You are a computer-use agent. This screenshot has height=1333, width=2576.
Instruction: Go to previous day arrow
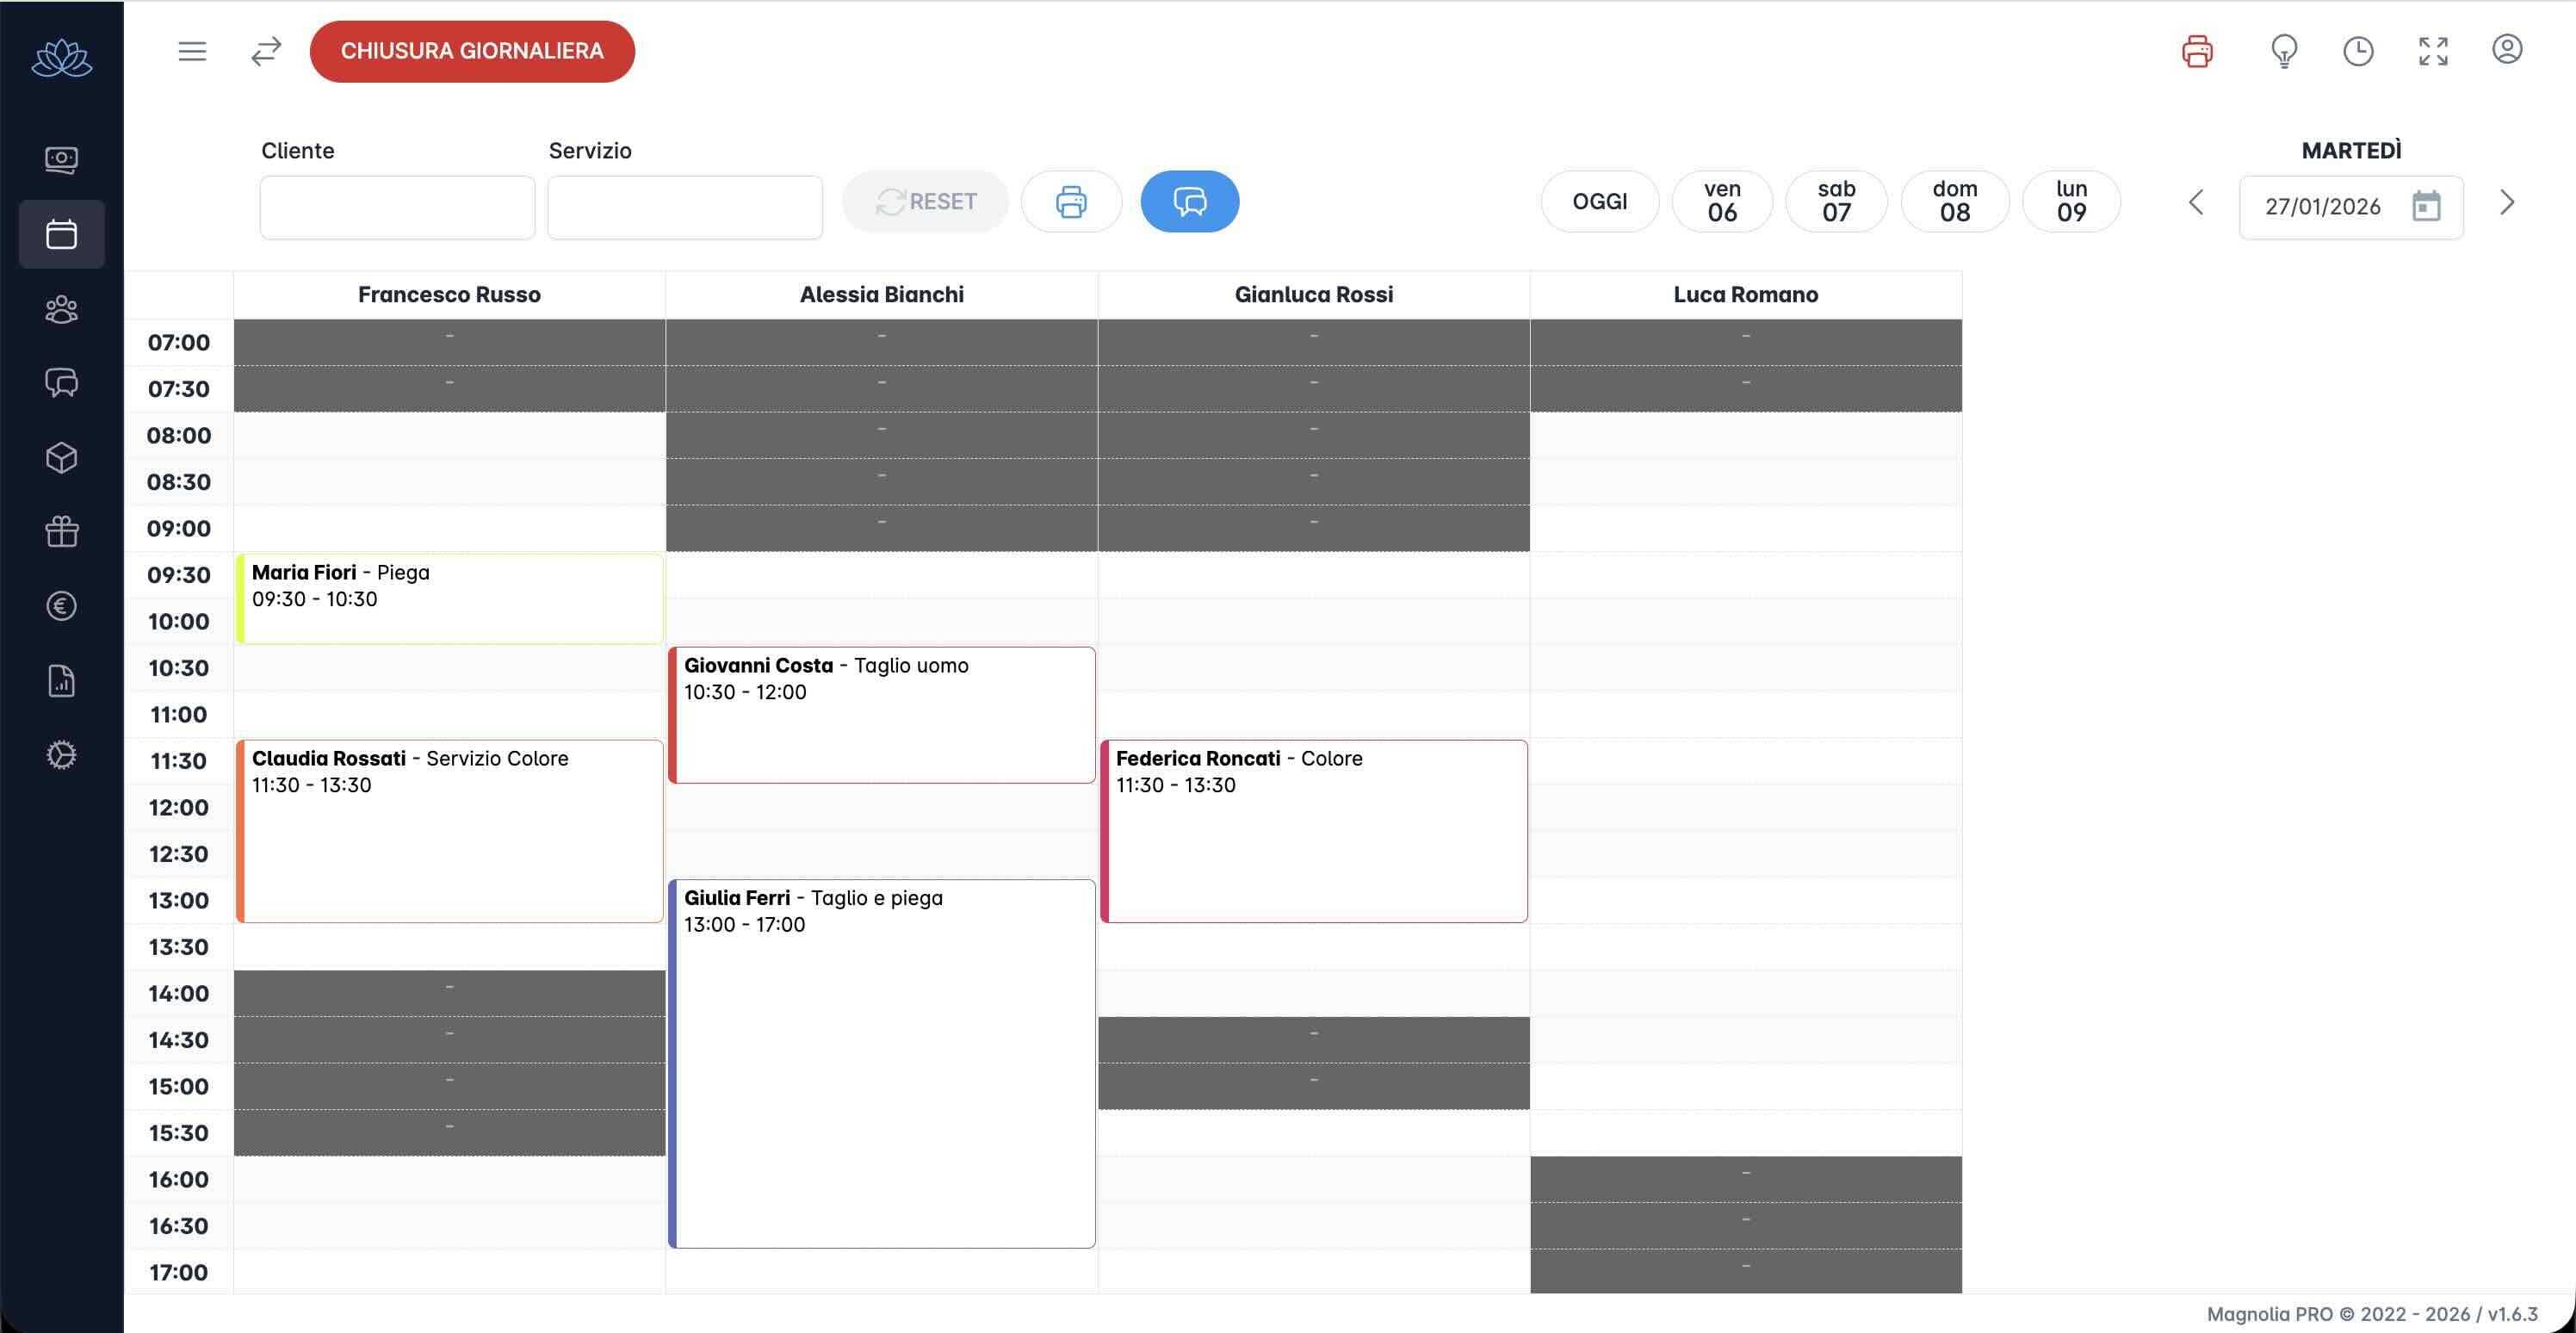[2196, 203]
